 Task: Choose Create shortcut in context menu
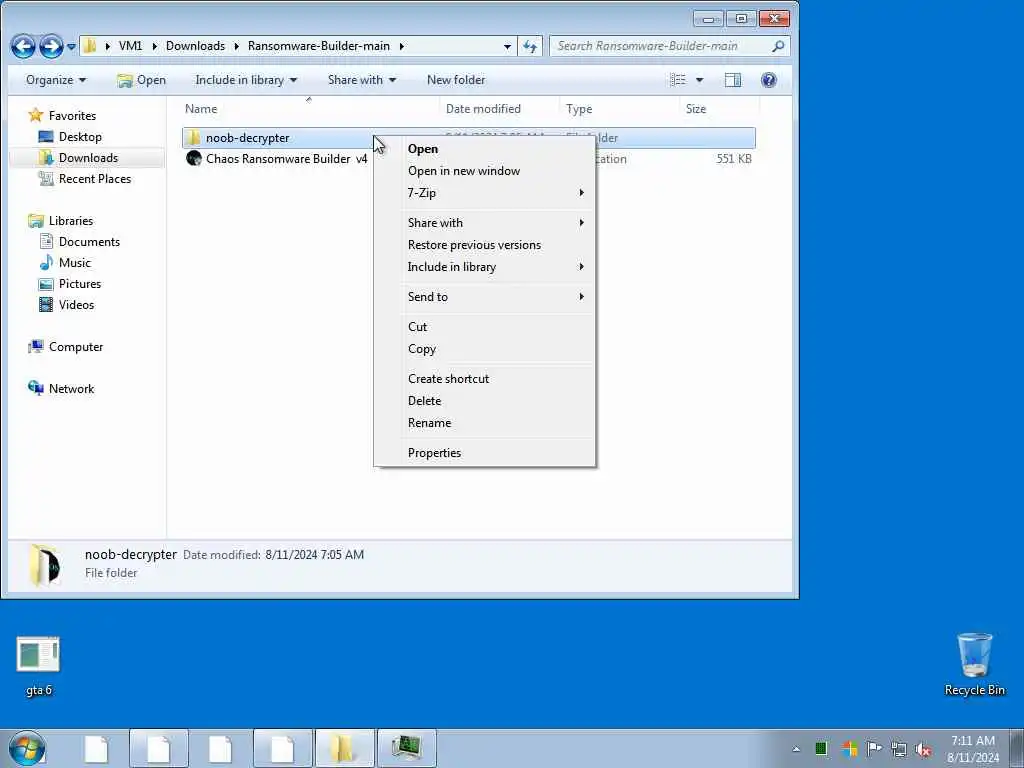[x=485, y=379]
